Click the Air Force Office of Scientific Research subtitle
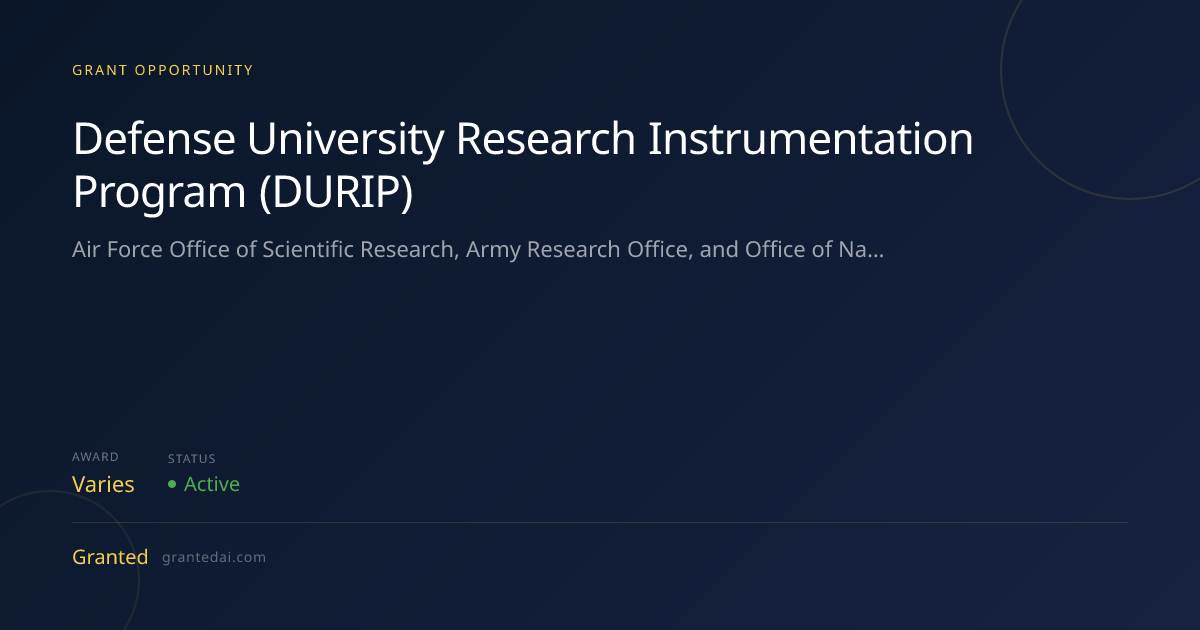 [477, 250]
